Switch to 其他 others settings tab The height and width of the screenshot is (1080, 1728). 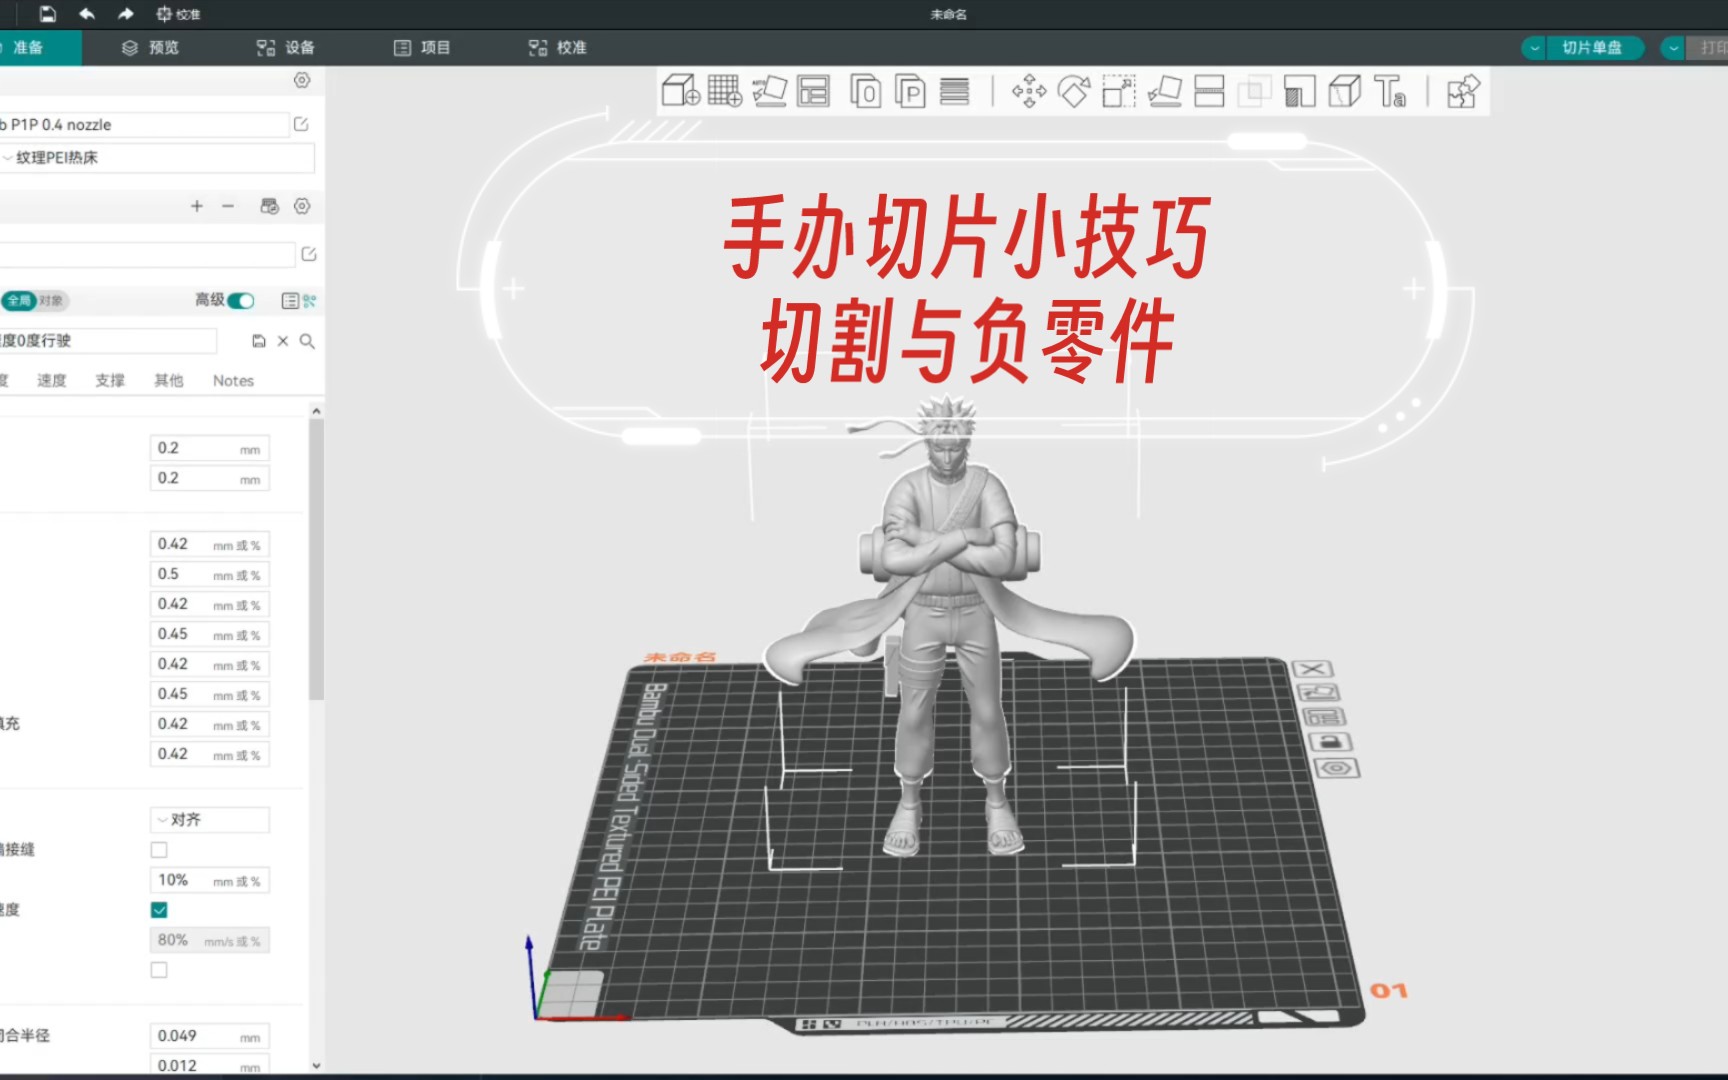coord(169,381)
